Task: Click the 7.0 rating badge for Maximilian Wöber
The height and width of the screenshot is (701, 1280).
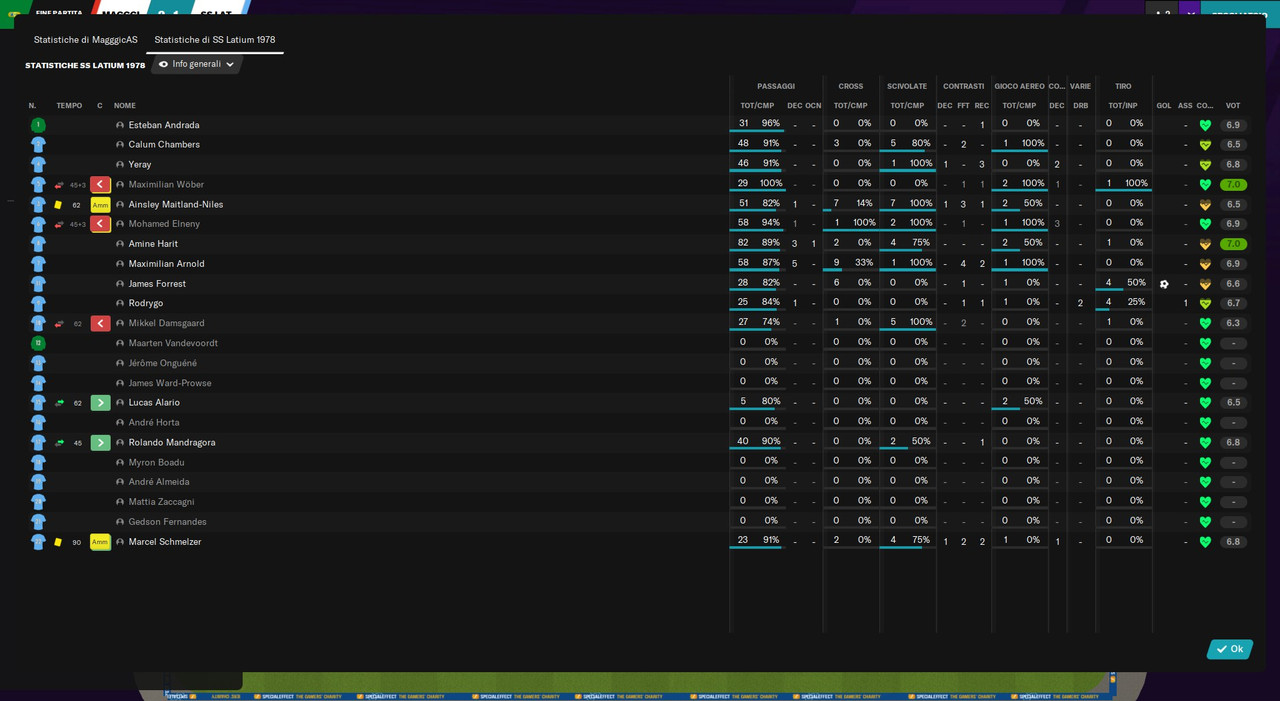Action: (1233, 185)
